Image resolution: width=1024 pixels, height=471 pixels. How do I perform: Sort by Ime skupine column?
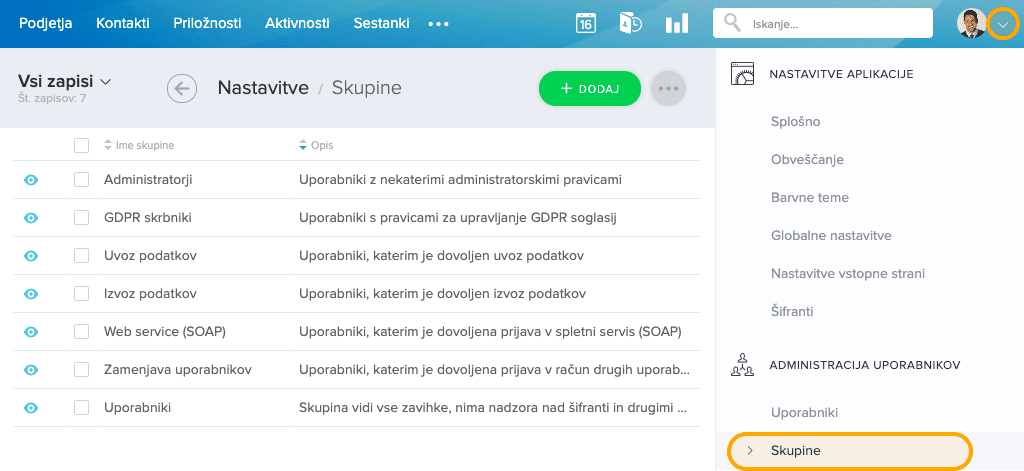[x=139, y=145]
